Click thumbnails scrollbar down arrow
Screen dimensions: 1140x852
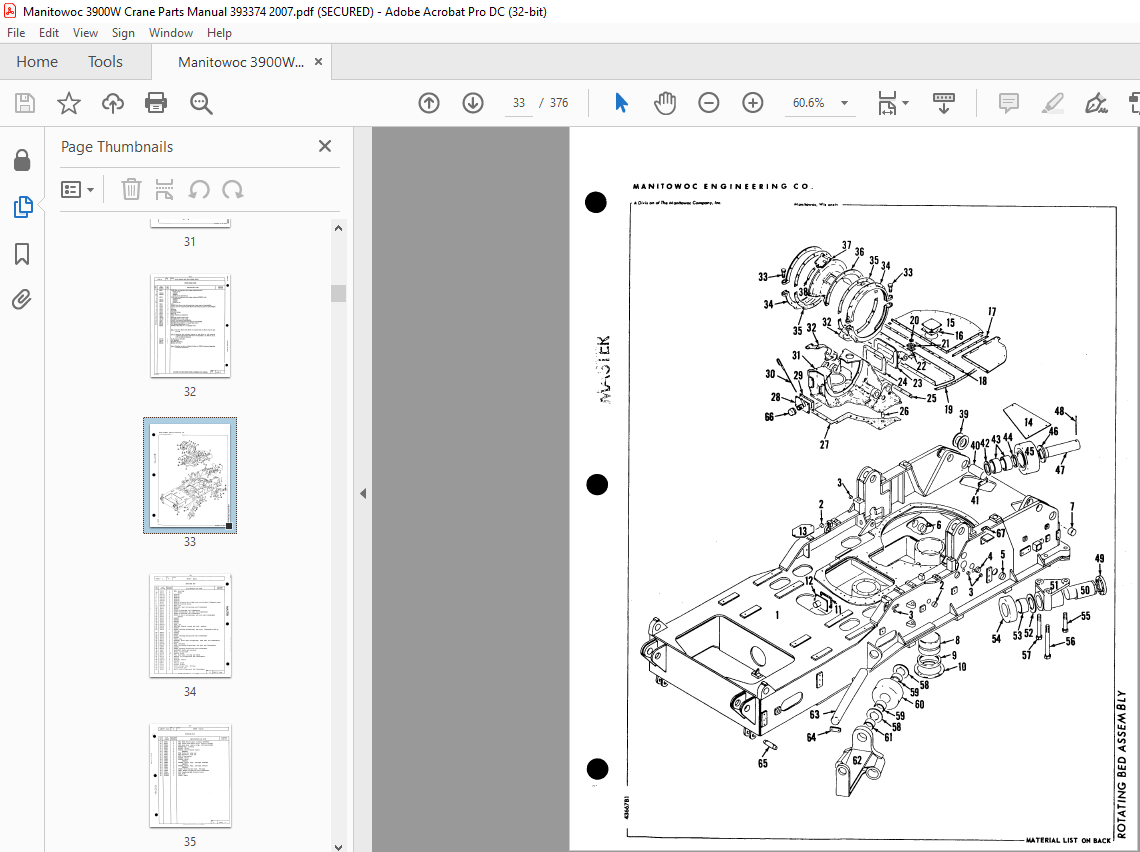[338, 846]
